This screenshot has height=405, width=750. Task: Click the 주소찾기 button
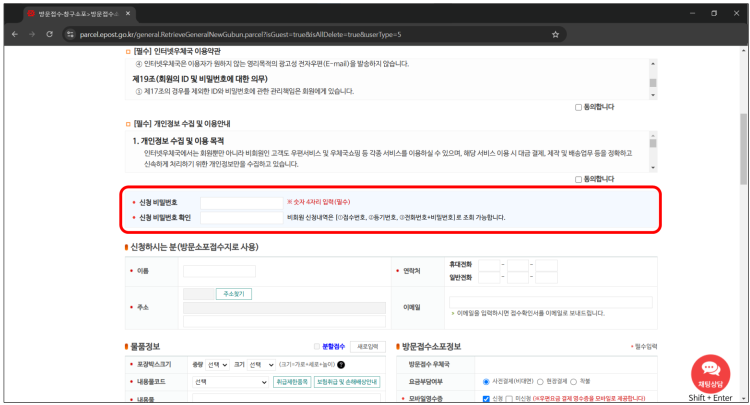pyautogui.click(x=235, y=294)
